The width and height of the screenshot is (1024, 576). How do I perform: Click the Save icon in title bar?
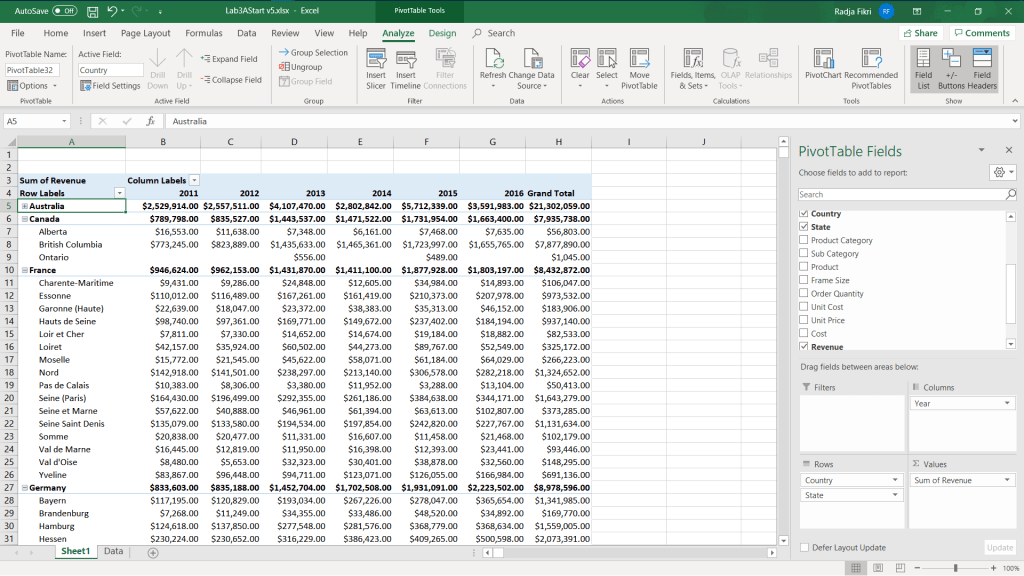pos(92,11)
